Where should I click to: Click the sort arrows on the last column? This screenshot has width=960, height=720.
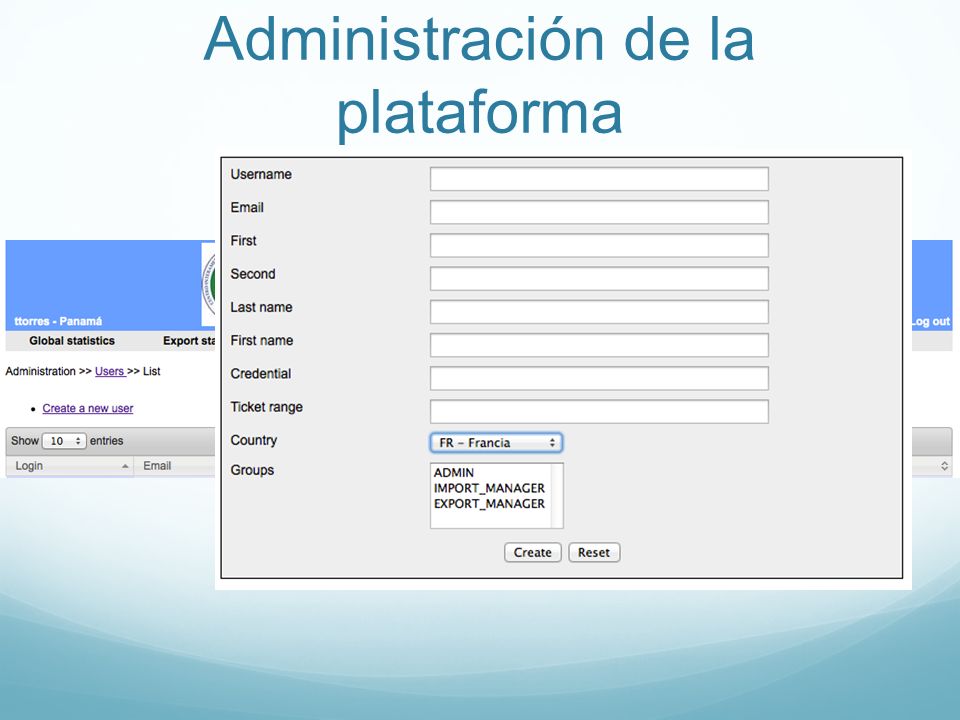pos(944,466)
